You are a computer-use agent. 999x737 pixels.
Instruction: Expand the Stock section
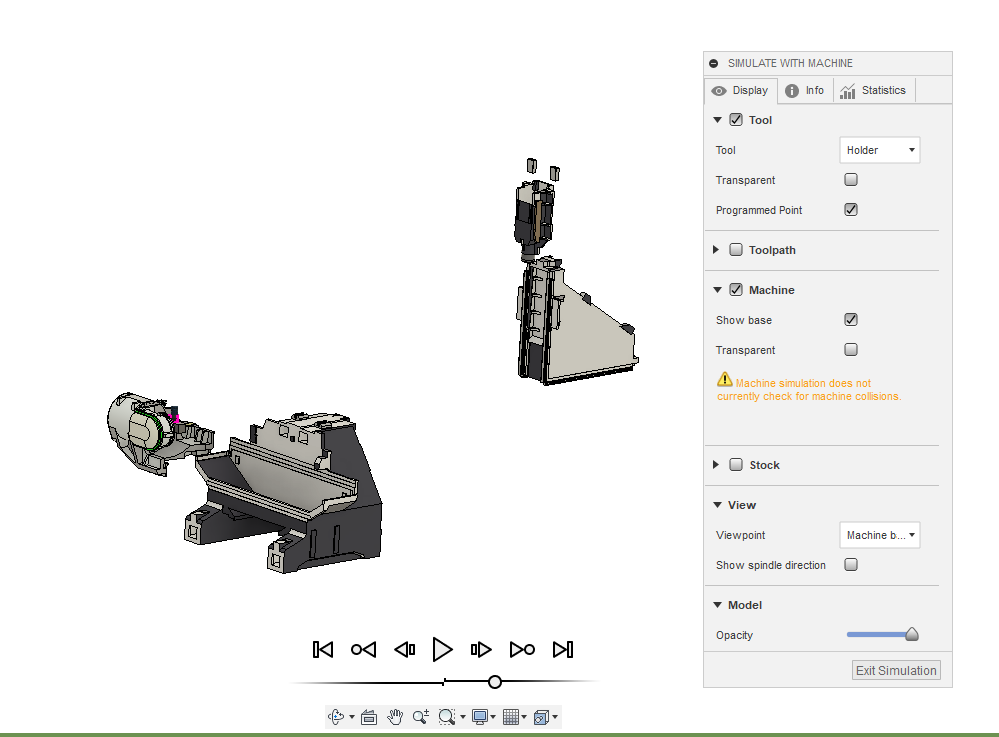pos(716,464)
